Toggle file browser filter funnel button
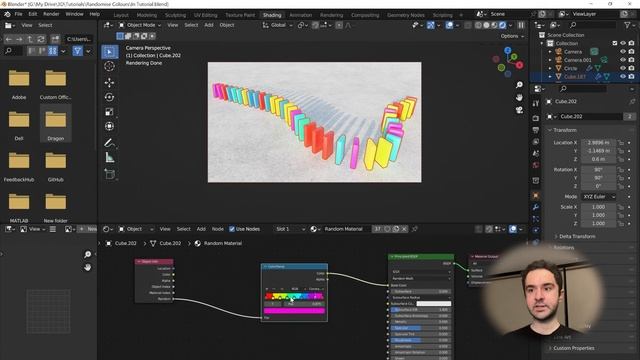Image resolution: width=640 pixels, height=360 pixels. [77, 51]
